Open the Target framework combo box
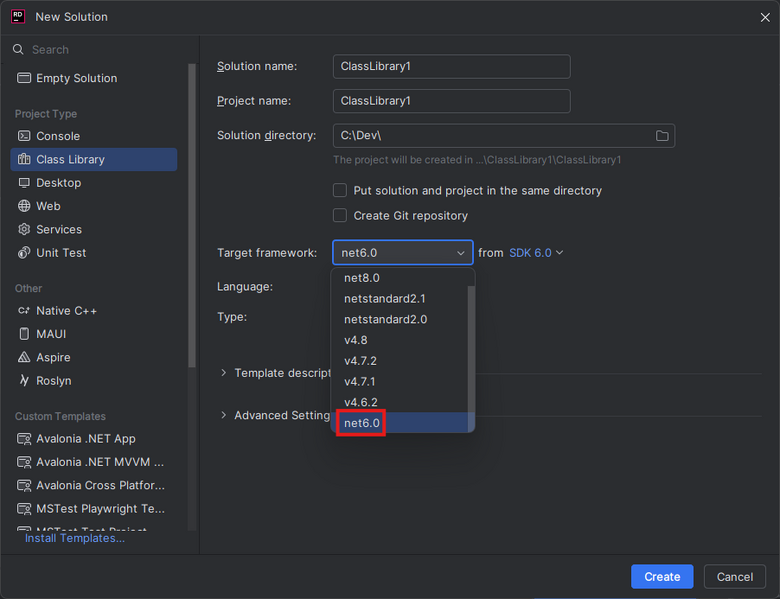 pyautogui.click(x=402, y=253)
